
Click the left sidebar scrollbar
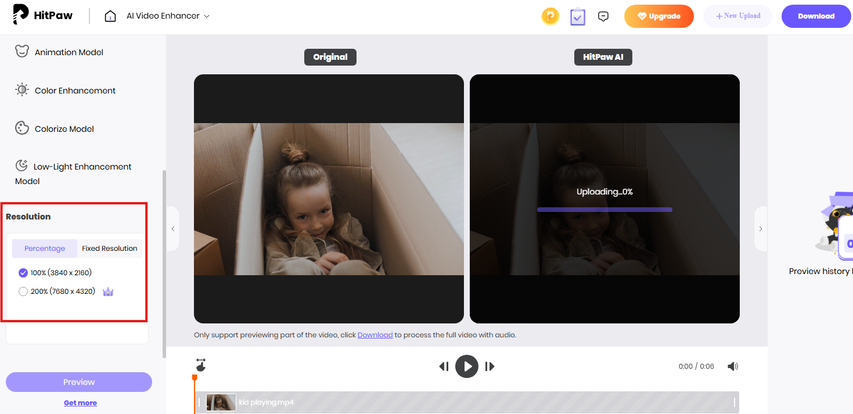coord(164,264)
